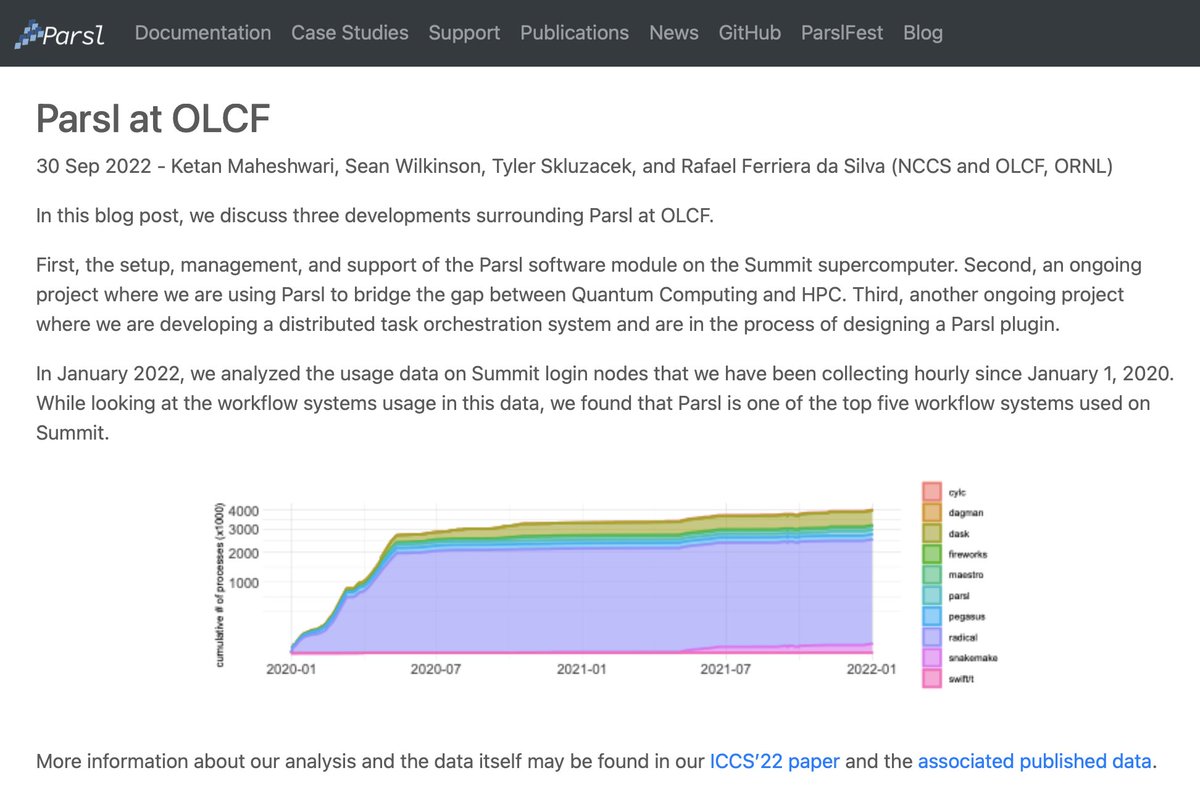This screenshot has height=794, width=1200.
Task: Click the sentence starting 'In this blog post'
Action: [375, 216]
